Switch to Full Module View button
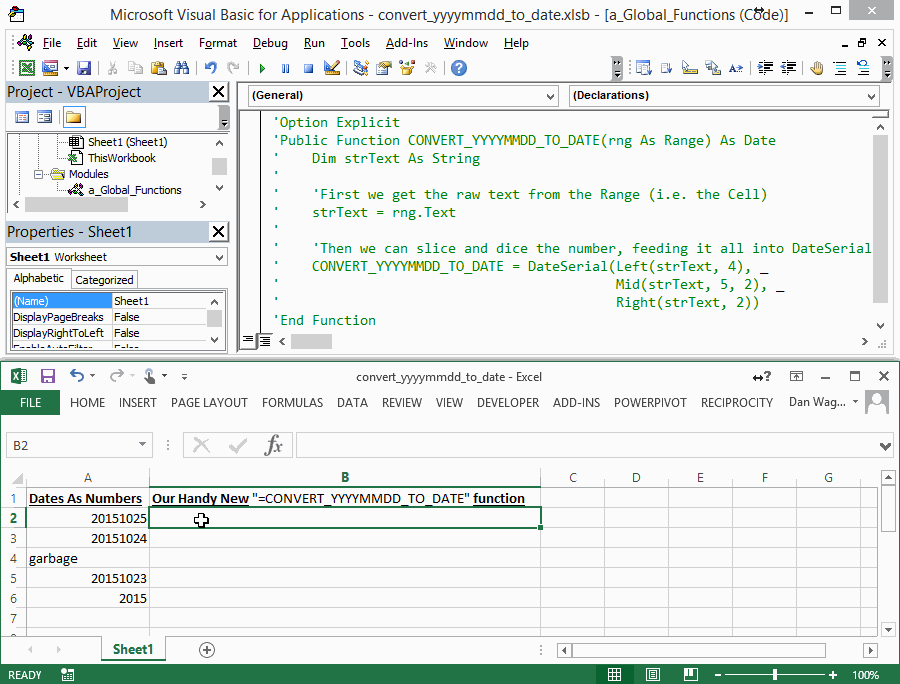 (265, 341)
